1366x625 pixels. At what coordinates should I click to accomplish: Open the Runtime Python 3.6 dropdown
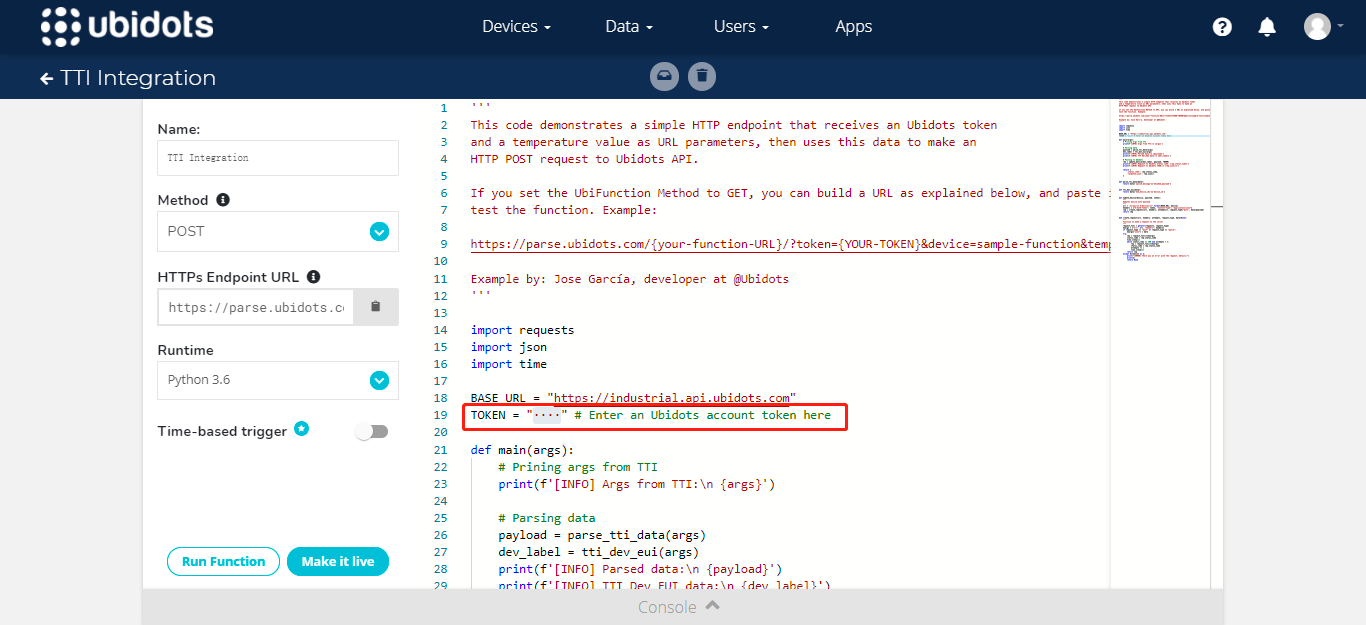tap(278, 380)
